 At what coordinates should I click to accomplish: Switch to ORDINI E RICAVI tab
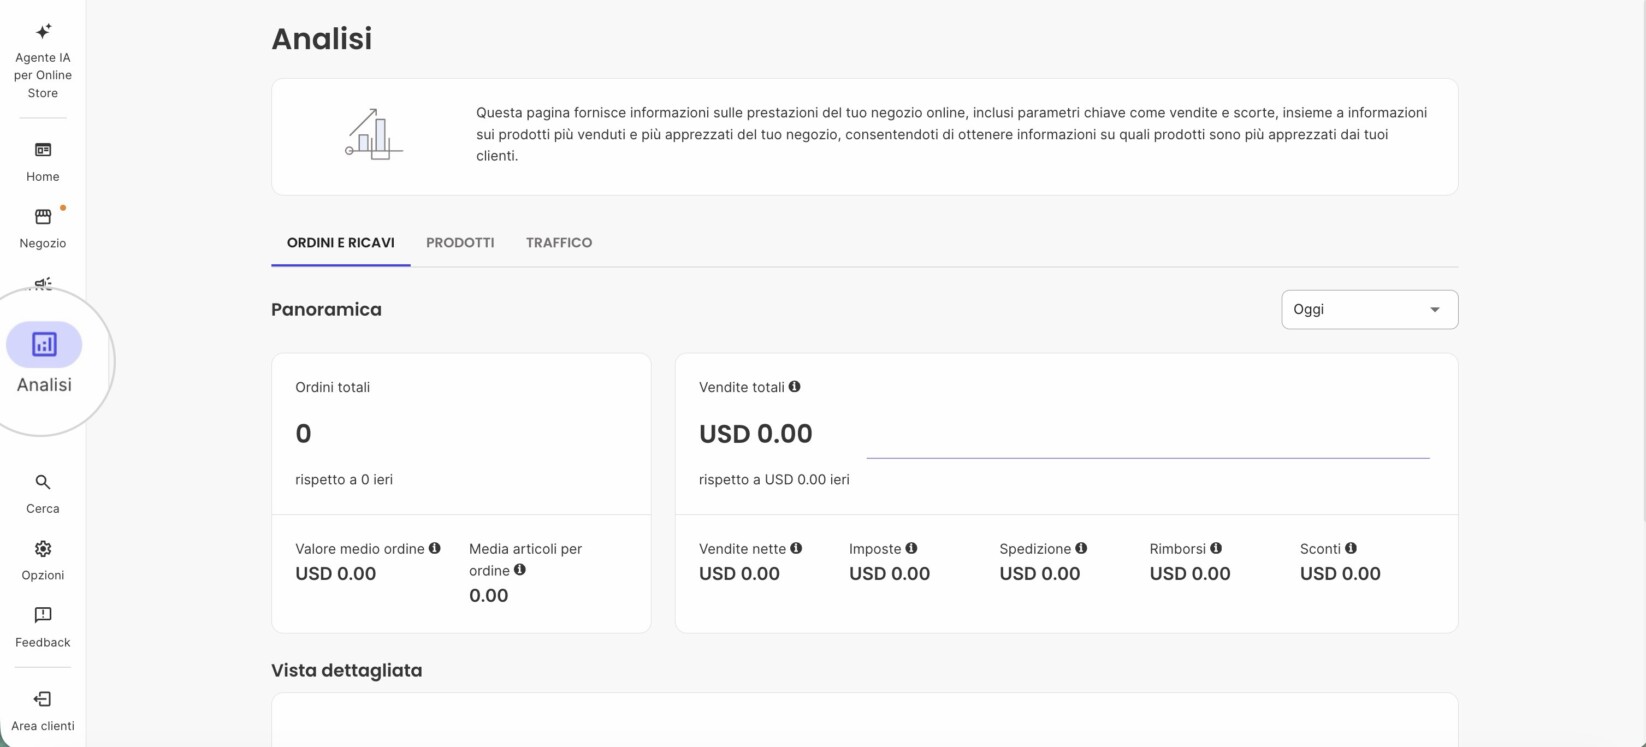click(x=341, y=243)
